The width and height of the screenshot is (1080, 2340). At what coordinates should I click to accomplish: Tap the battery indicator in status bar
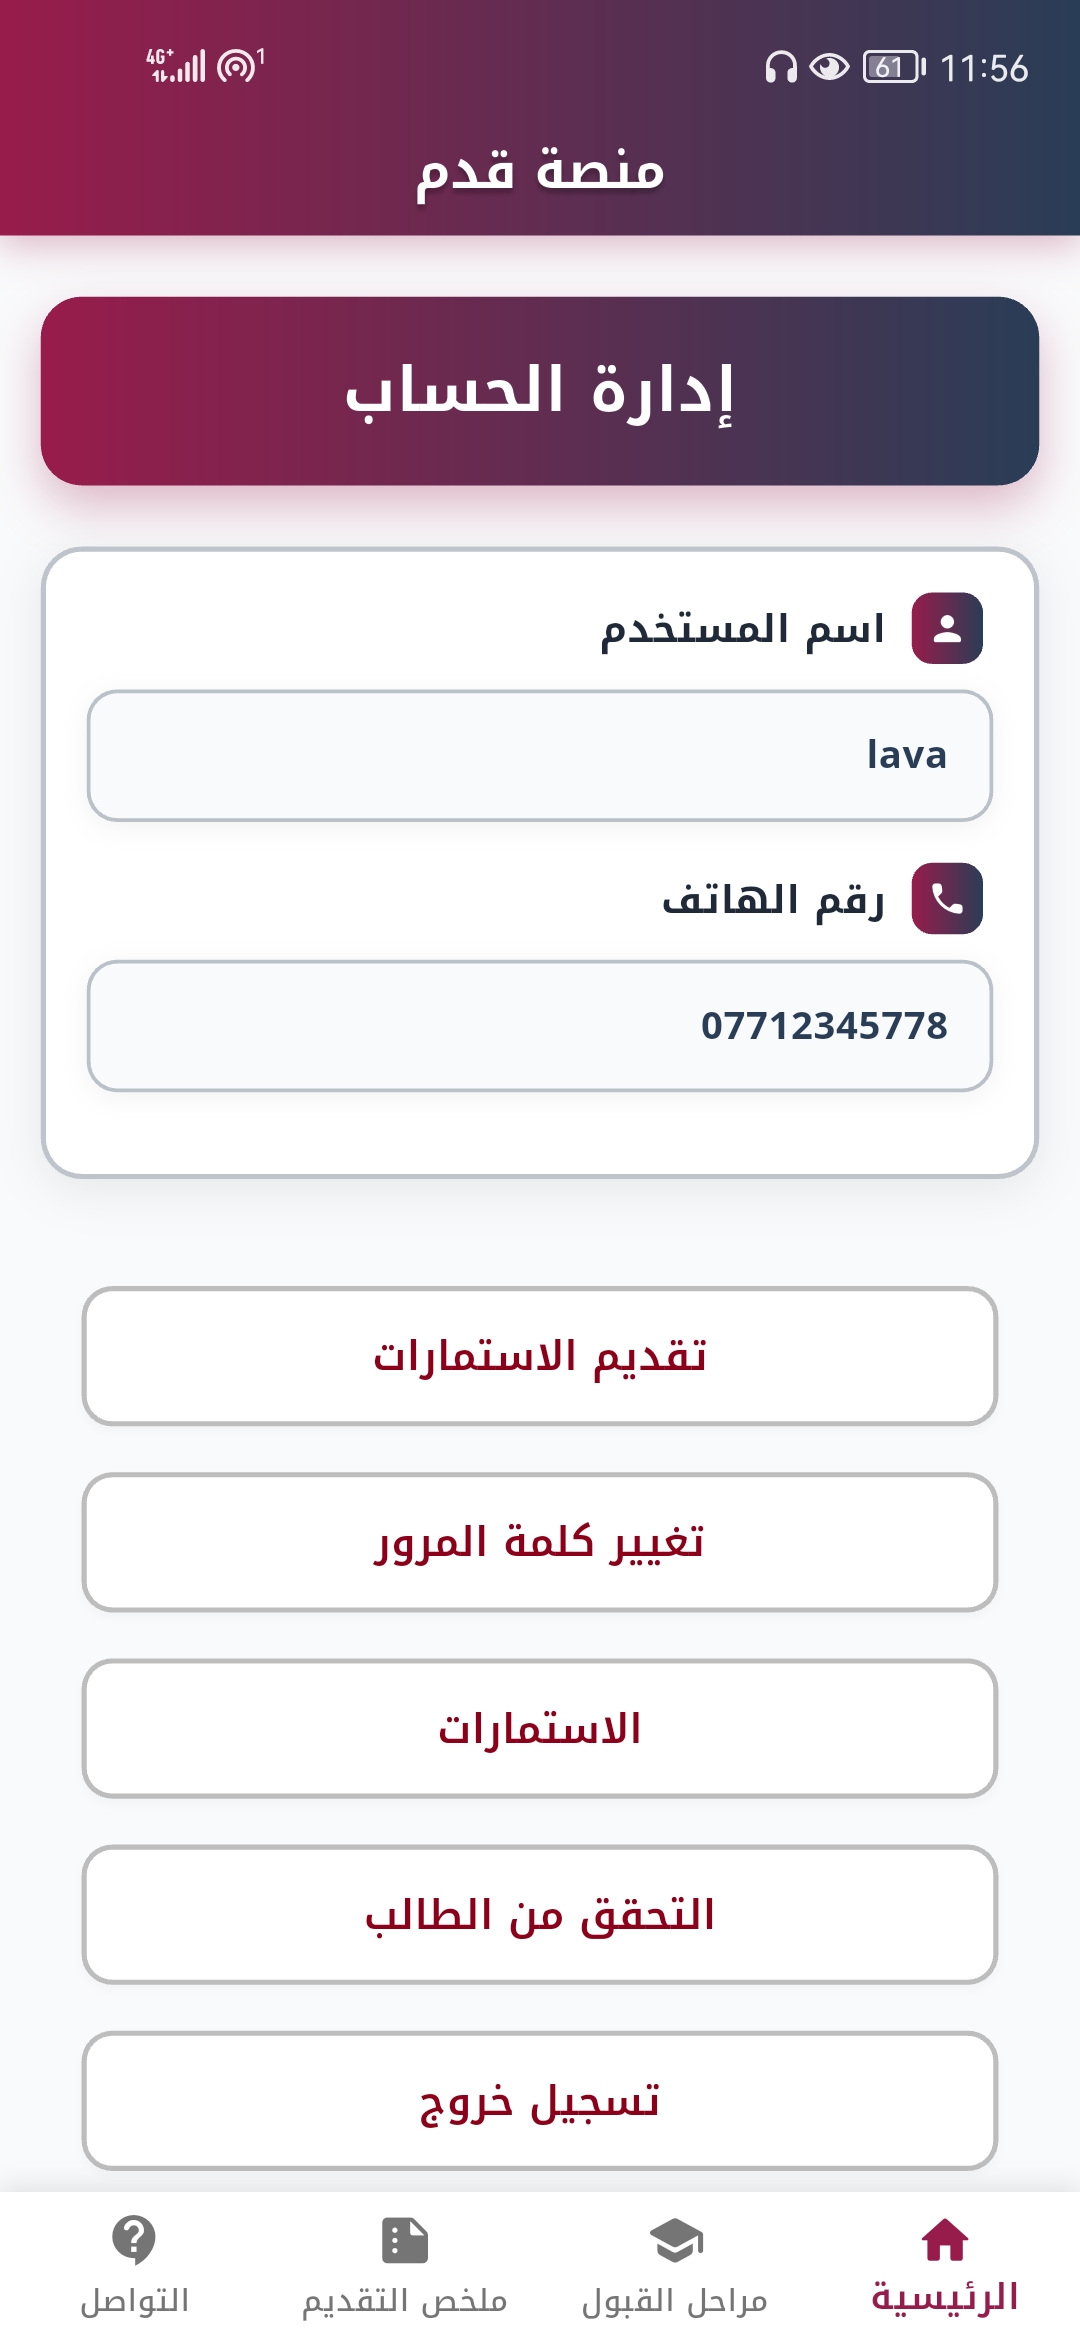pyautogui.click(x=893, y=68)
